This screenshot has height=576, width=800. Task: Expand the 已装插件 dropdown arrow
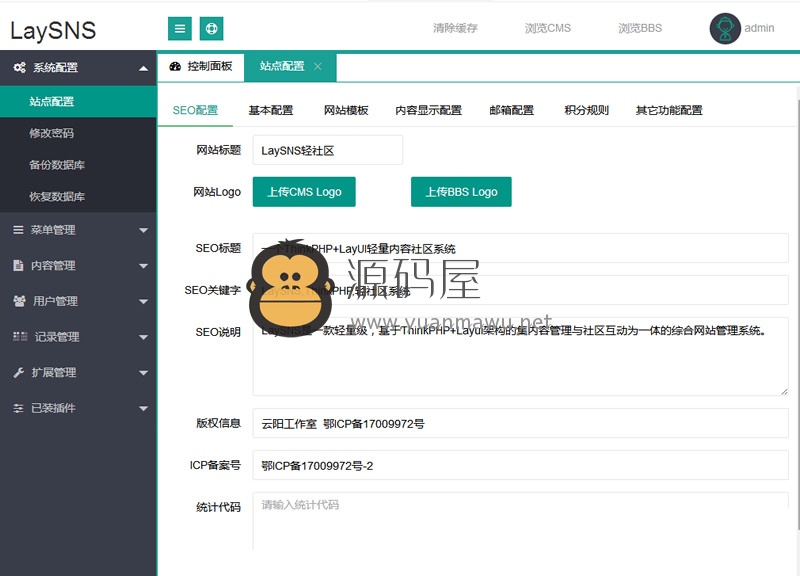[143, 408]
